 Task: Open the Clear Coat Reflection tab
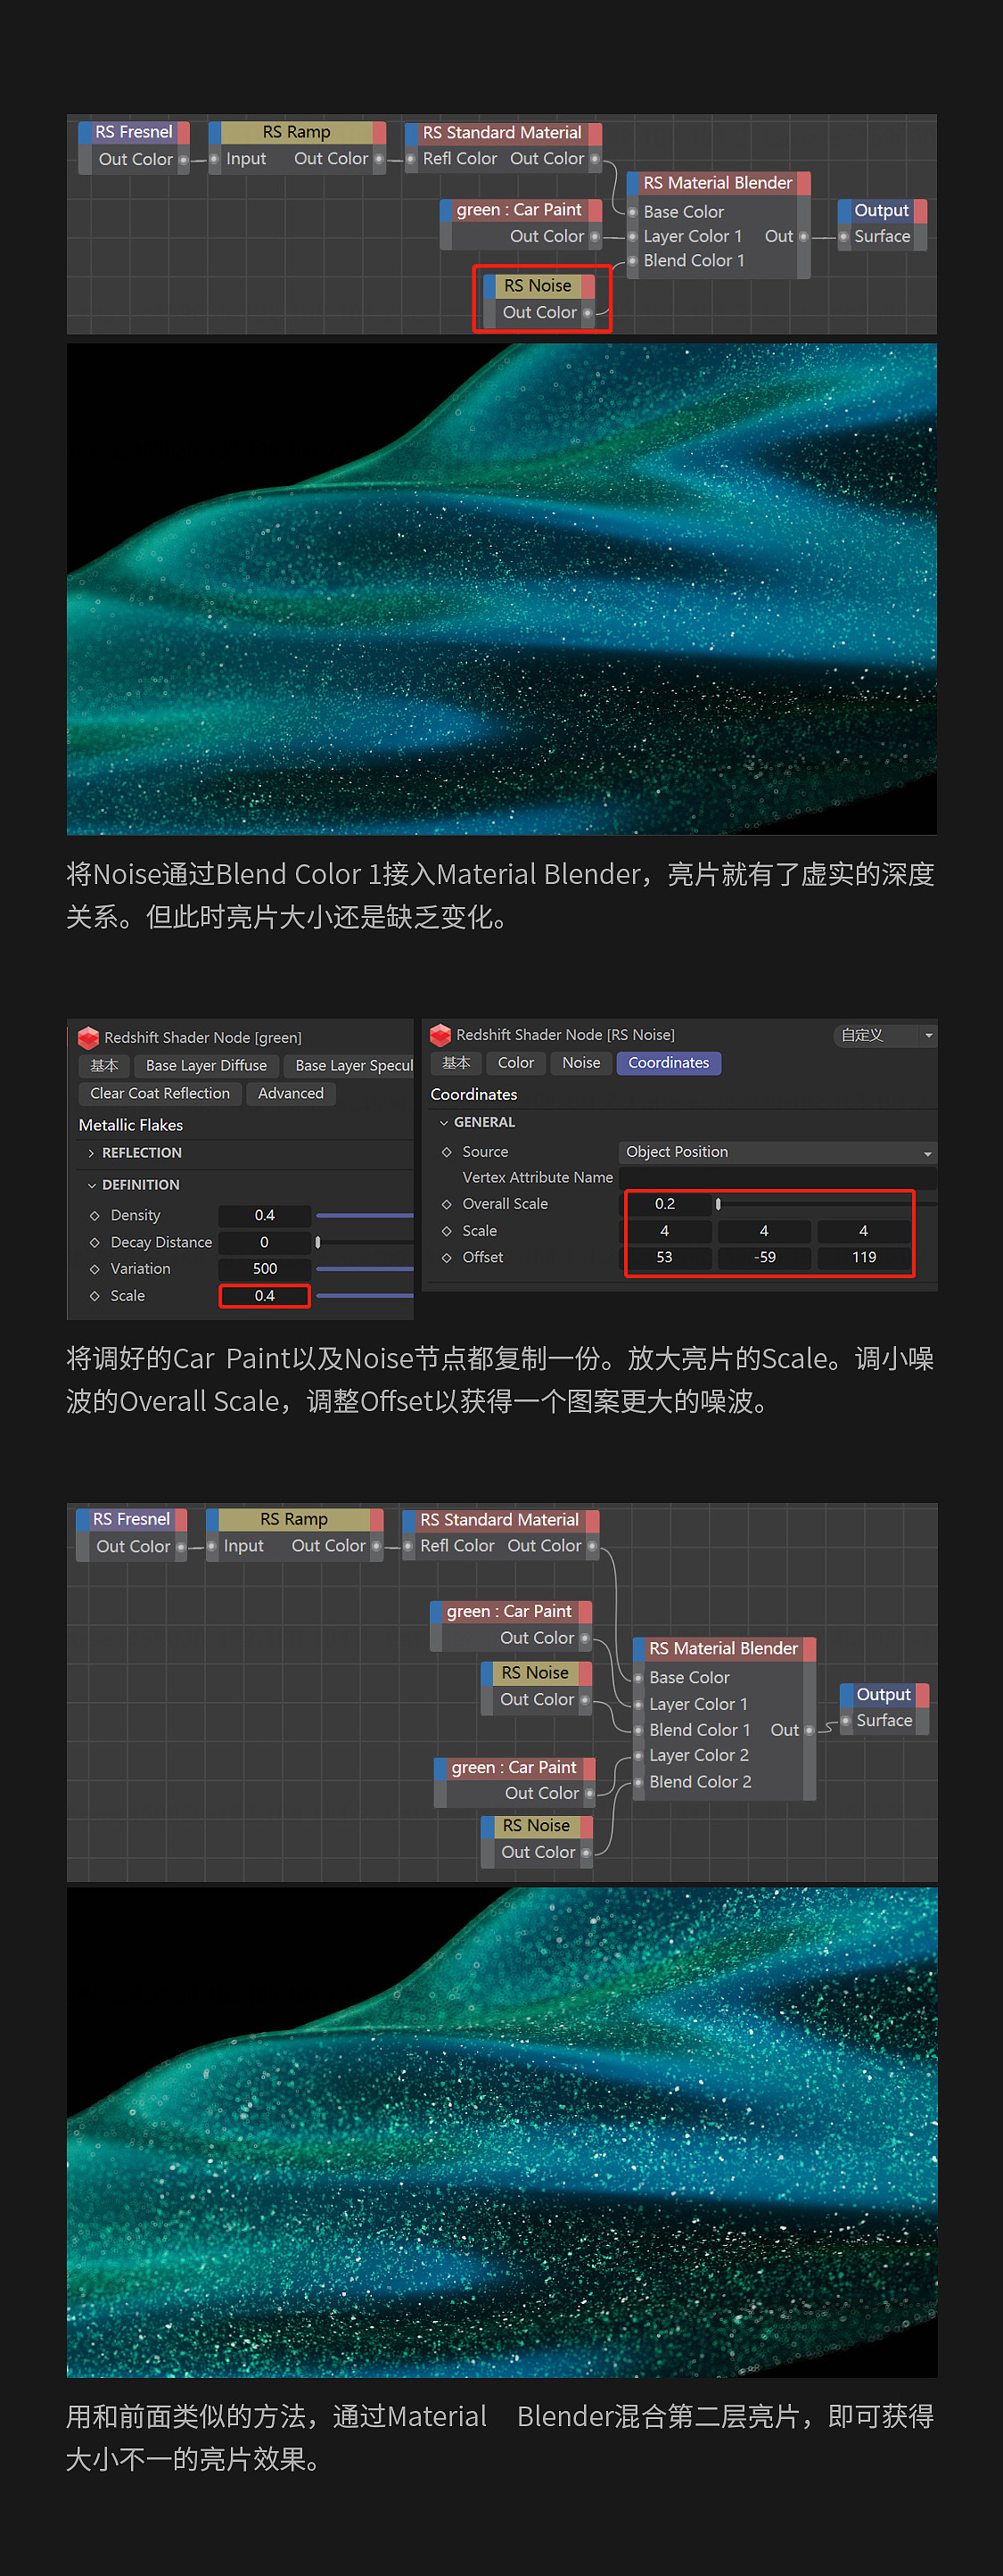(x=160, y=1094)
